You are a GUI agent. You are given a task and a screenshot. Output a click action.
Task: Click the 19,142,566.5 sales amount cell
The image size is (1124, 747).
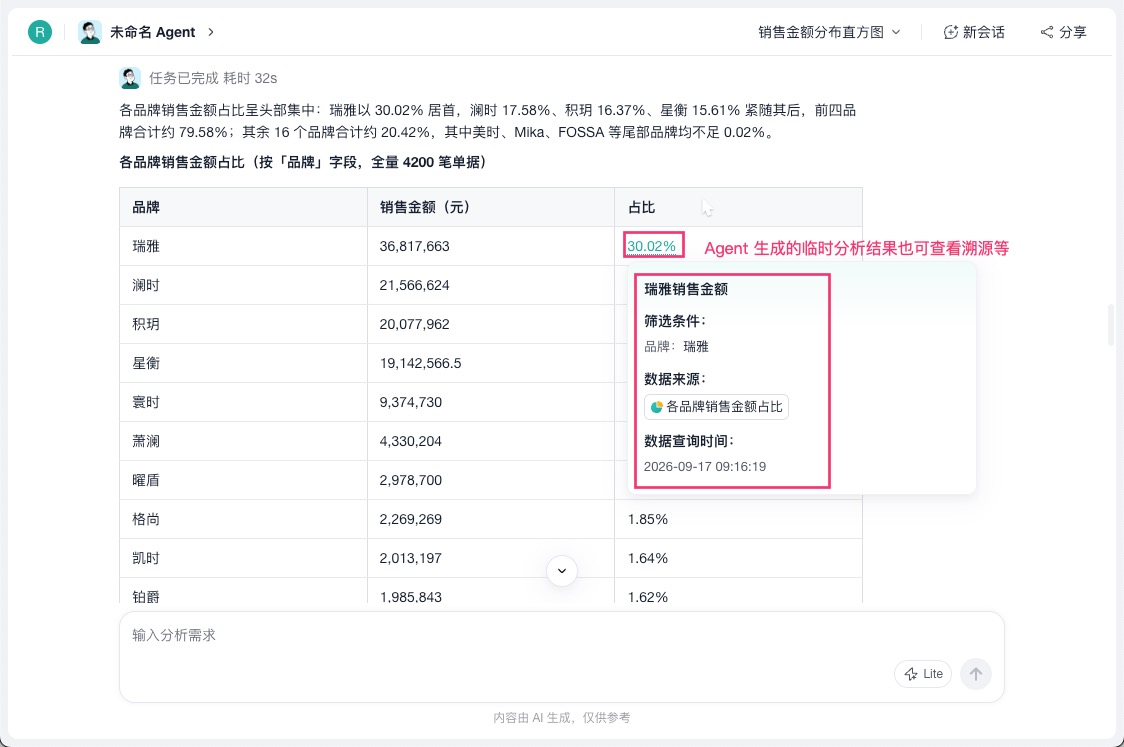pos(491,363)
